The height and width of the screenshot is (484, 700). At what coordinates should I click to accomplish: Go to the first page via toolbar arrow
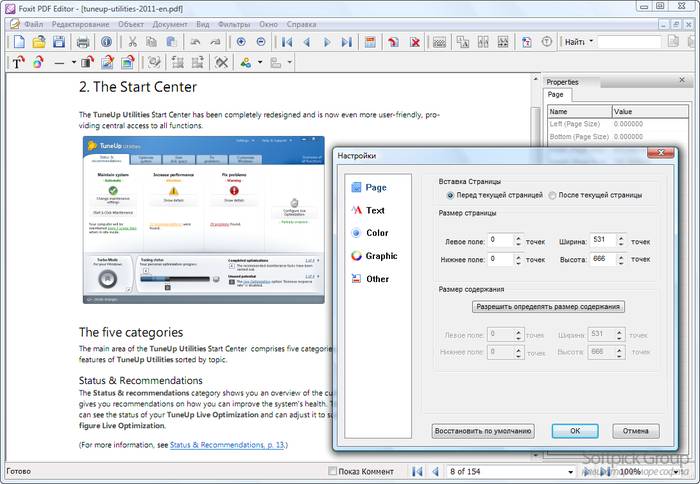[x=287, y=42]
